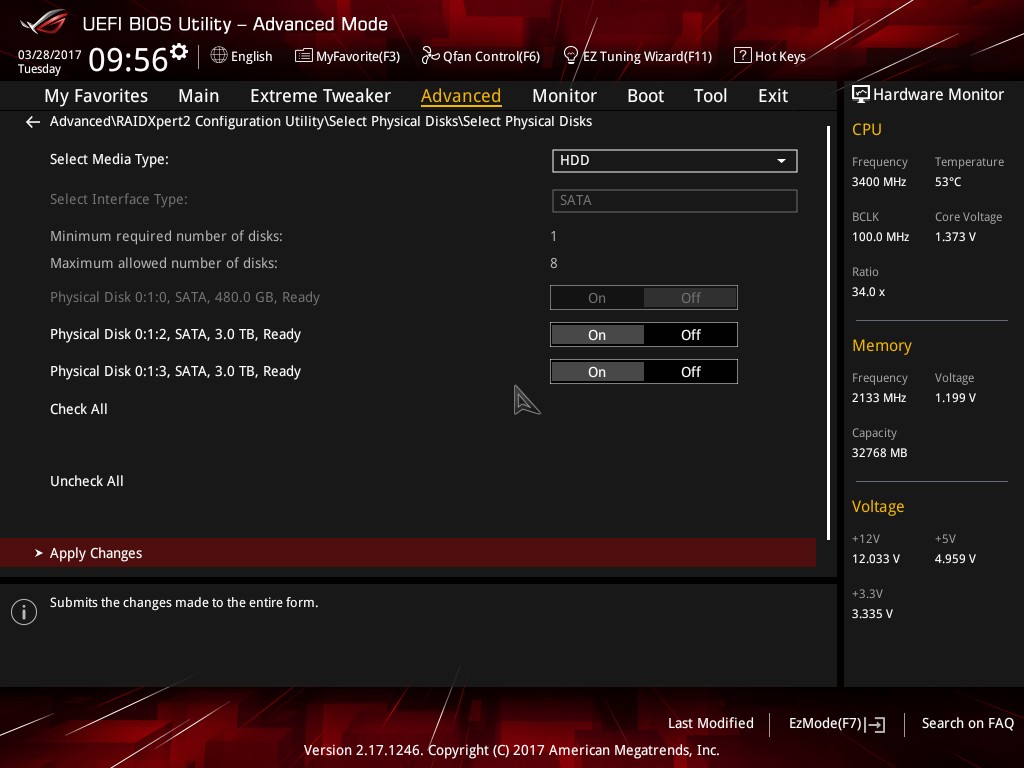
Task: Click the Off toggle for disk 0:1:0
Action: pyautogui.click(x=690, y=297)
